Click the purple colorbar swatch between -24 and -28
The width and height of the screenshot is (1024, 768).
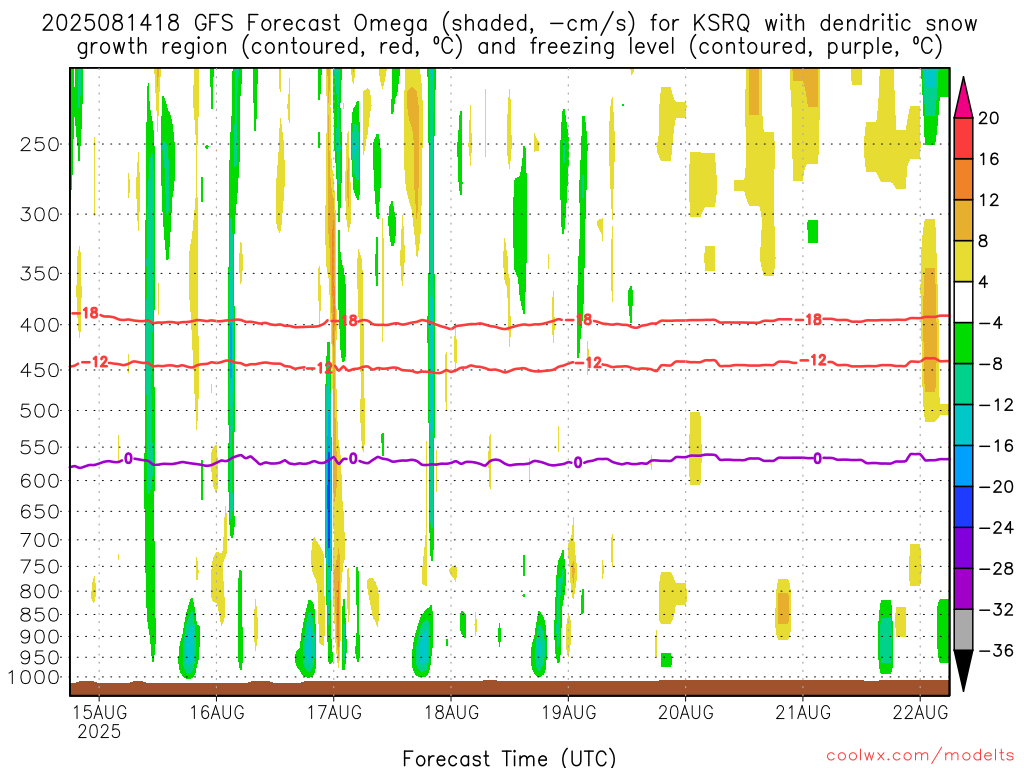point(963,548)
